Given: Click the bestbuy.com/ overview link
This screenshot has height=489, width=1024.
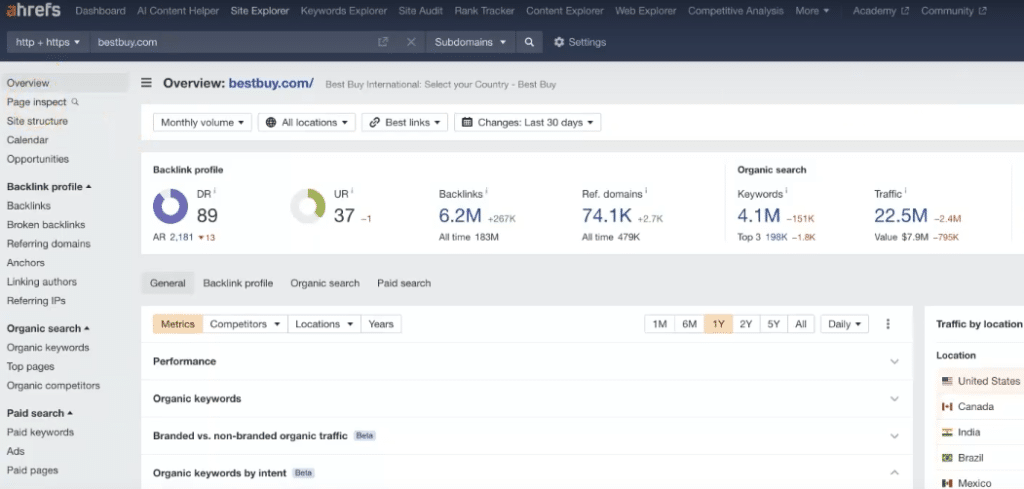Looking at the screenshot, I should pyautogui.click(x=271, y=83).
